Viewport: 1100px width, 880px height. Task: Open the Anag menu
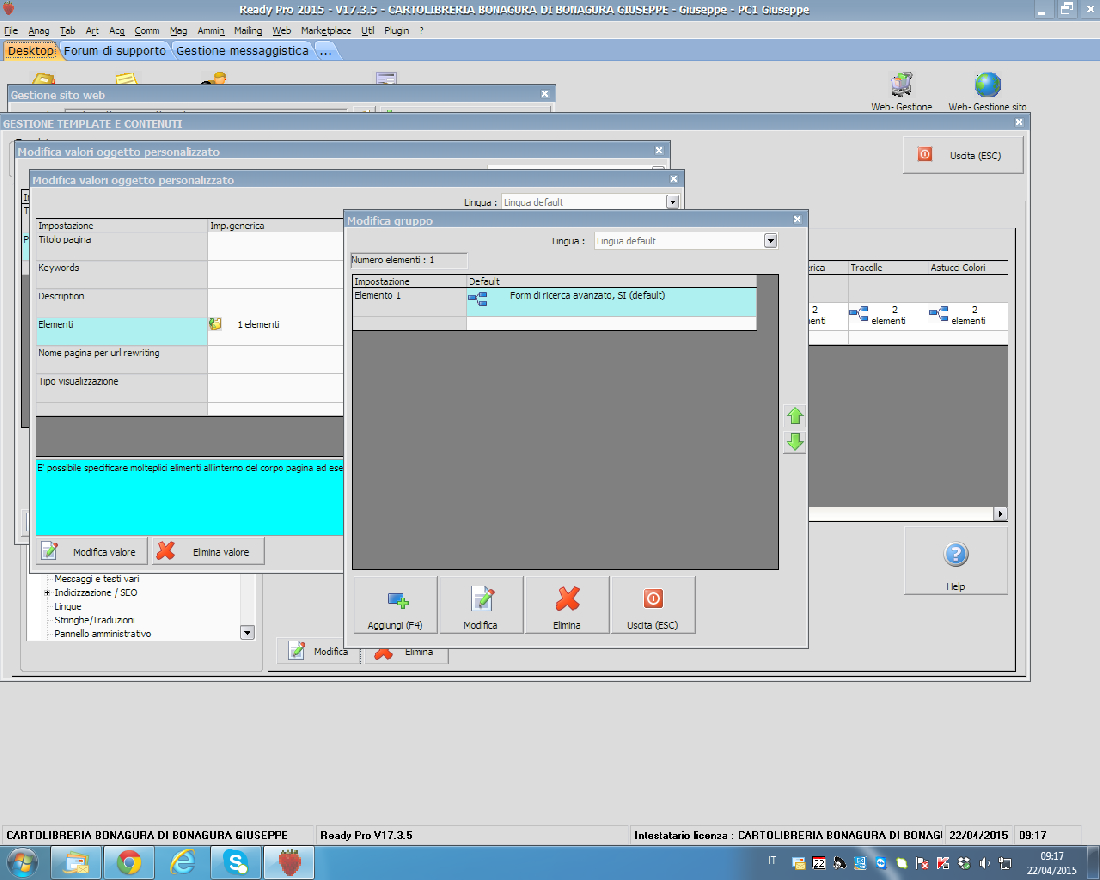point(39,30)
